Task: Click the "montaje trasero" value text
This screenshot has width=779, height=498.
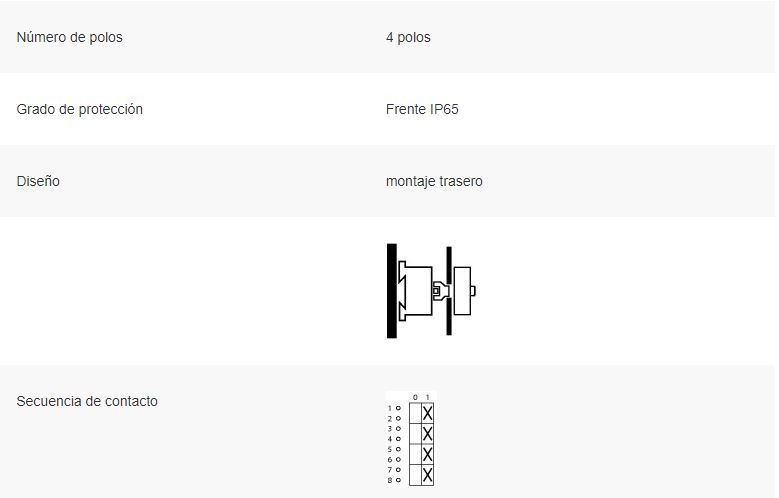Action: pos(434,181)
